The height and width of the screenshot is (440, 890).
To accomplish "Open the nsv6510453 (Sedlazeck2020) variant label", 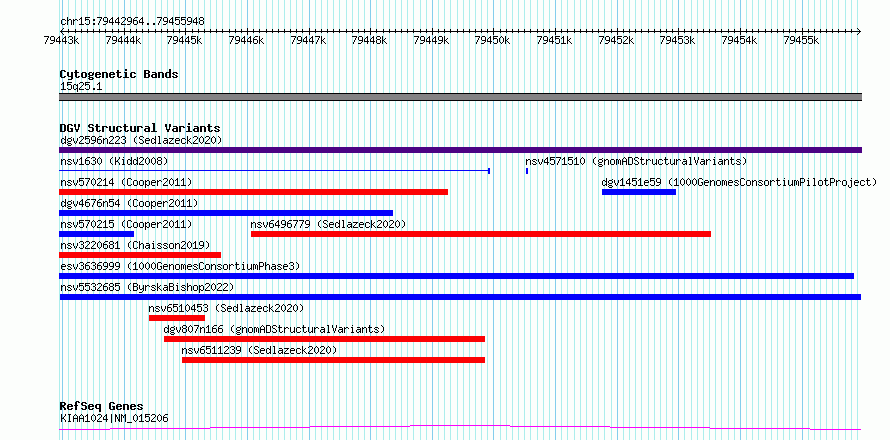I will pos(226,308).
